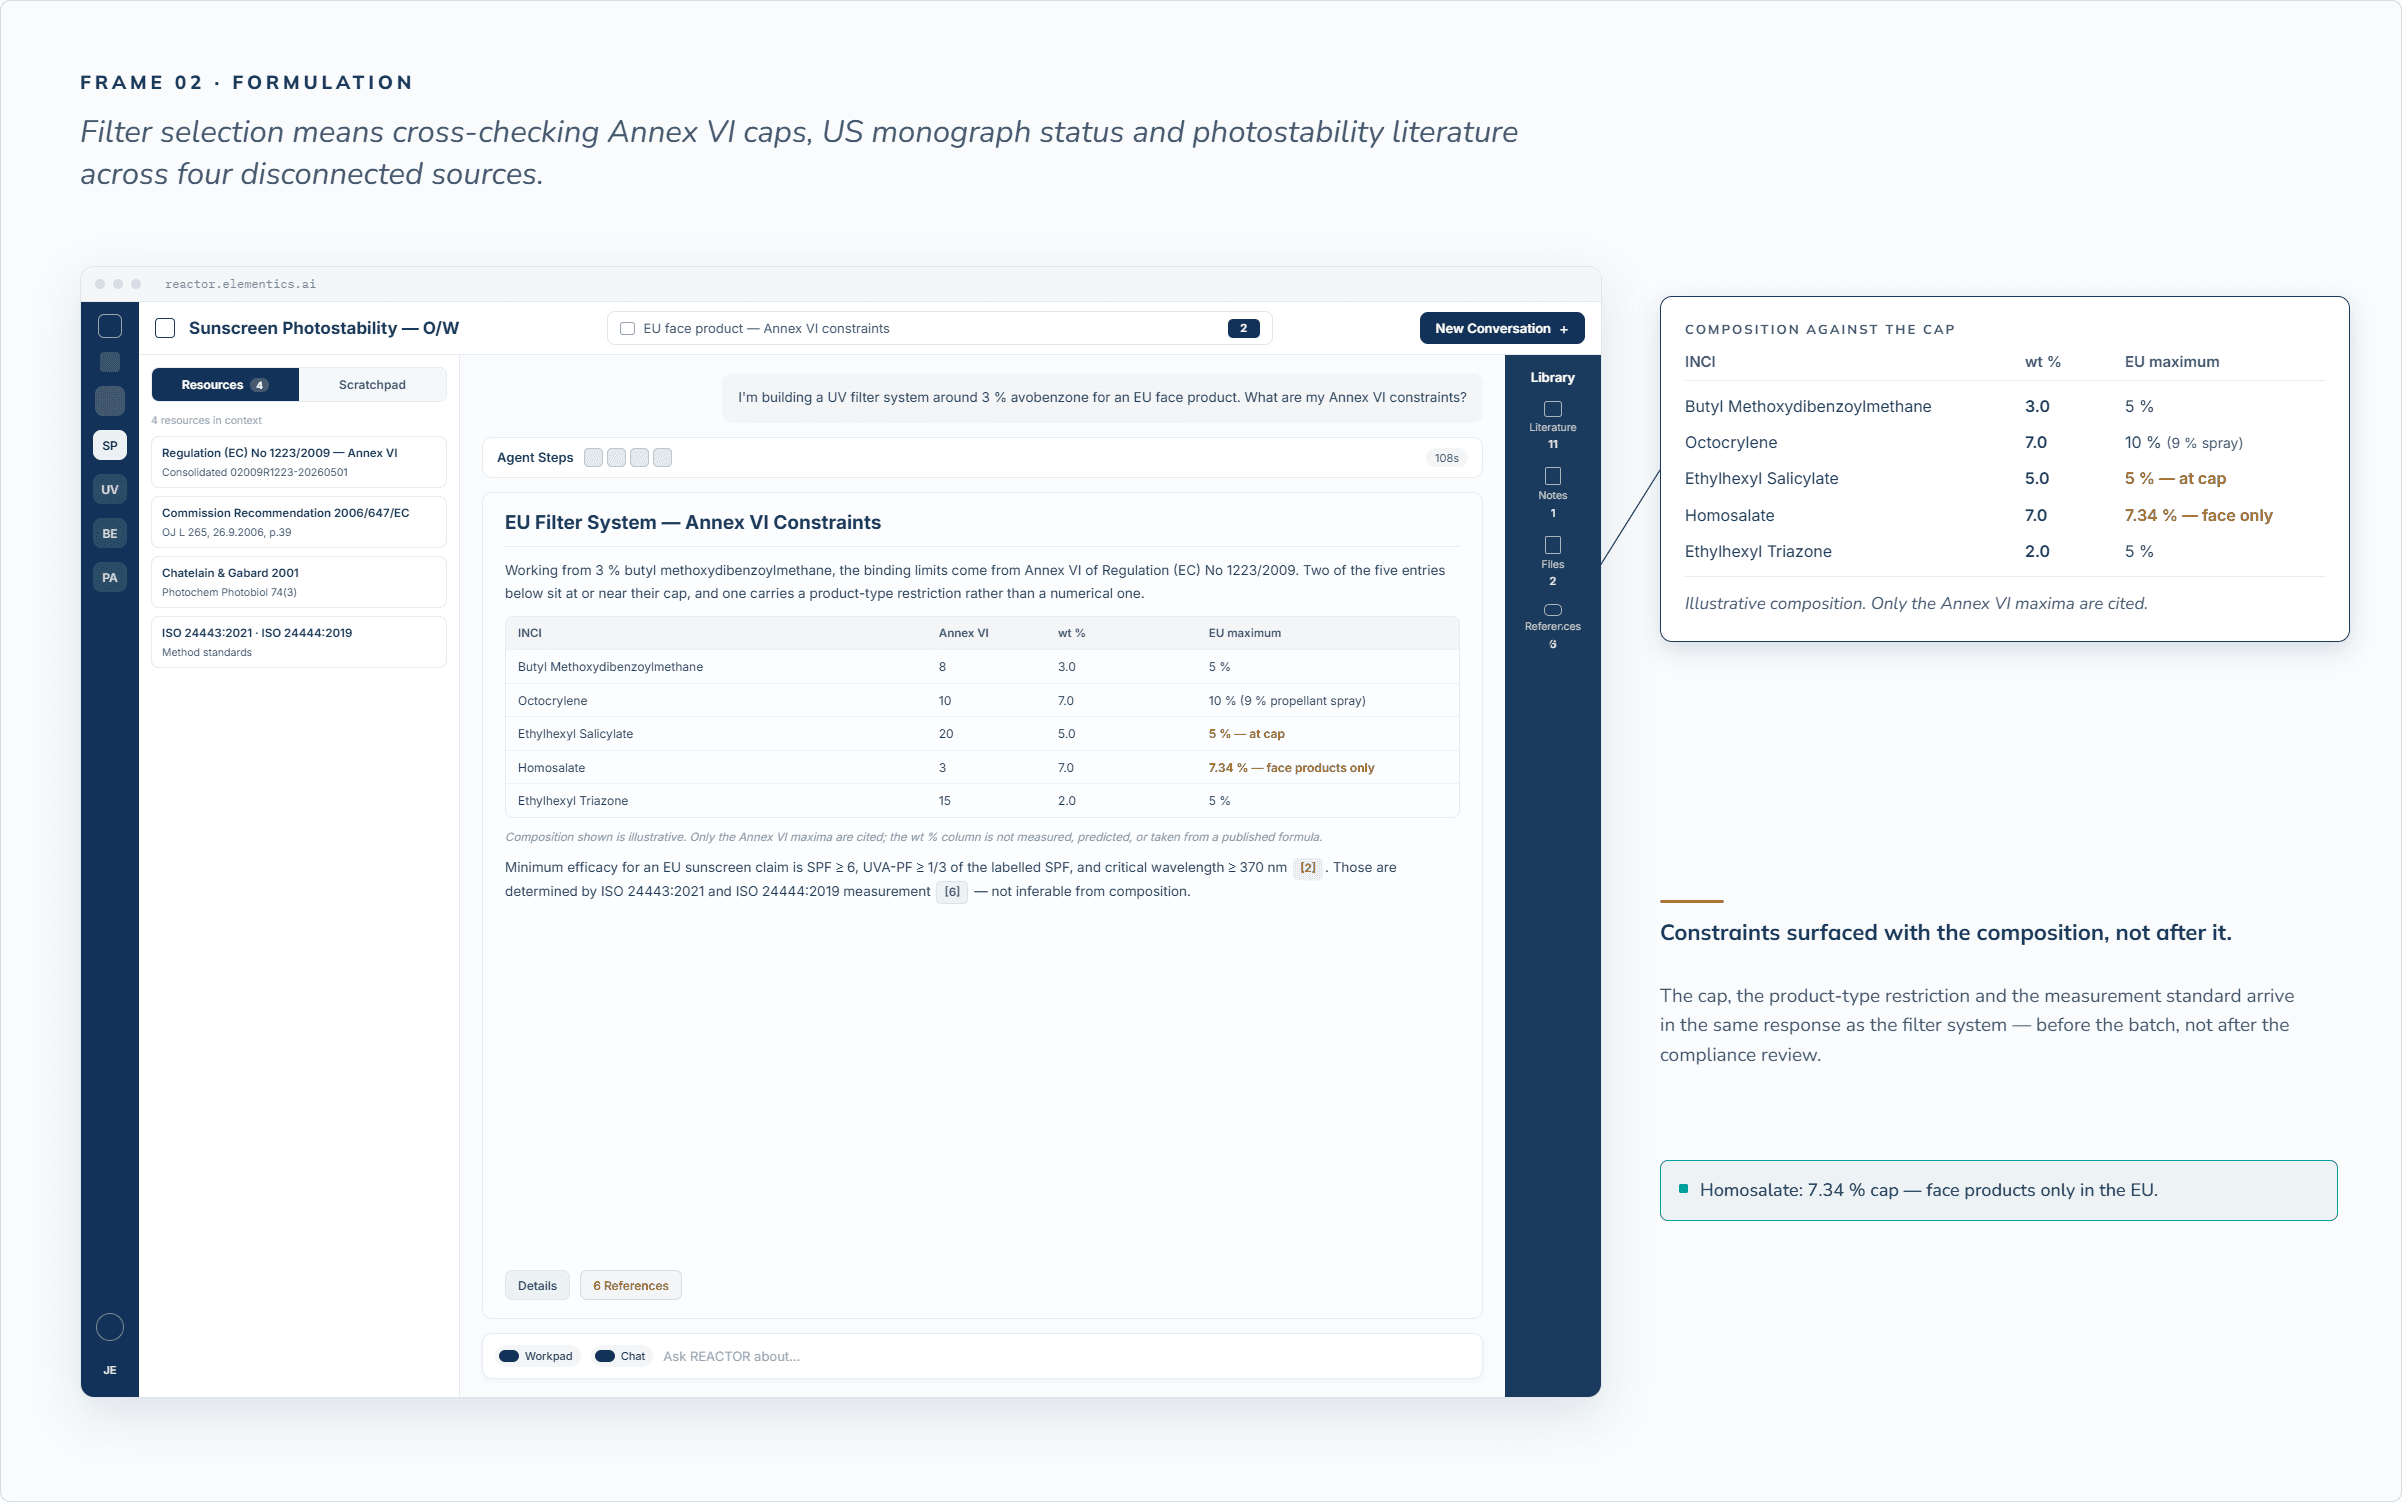Follow citation link [2]
Screen dimensions: 2402x1502
[1307, 867]
